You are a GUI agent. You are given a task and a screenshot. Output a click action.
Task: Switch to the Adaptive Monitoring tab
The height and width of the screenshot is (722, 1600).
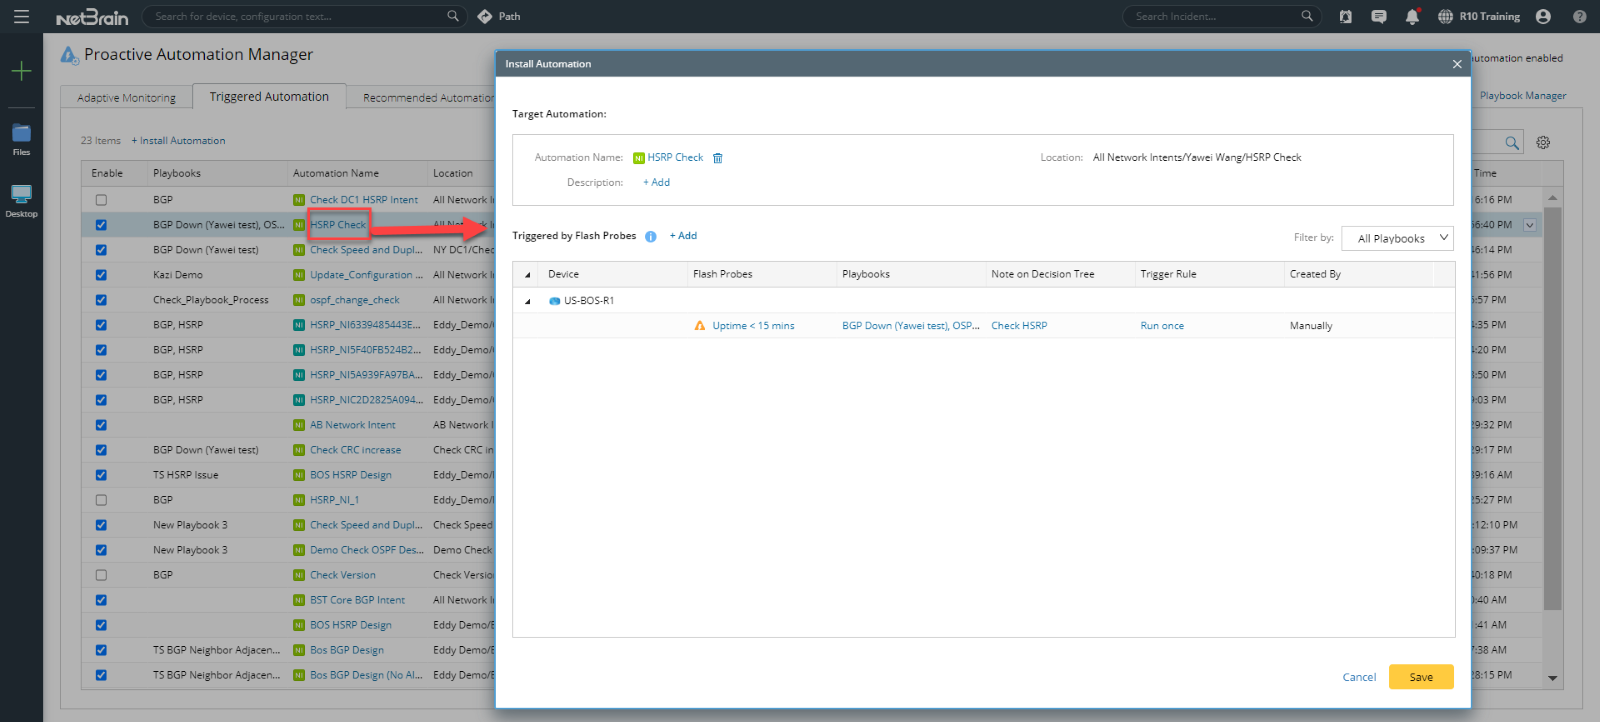pos(126,98)
